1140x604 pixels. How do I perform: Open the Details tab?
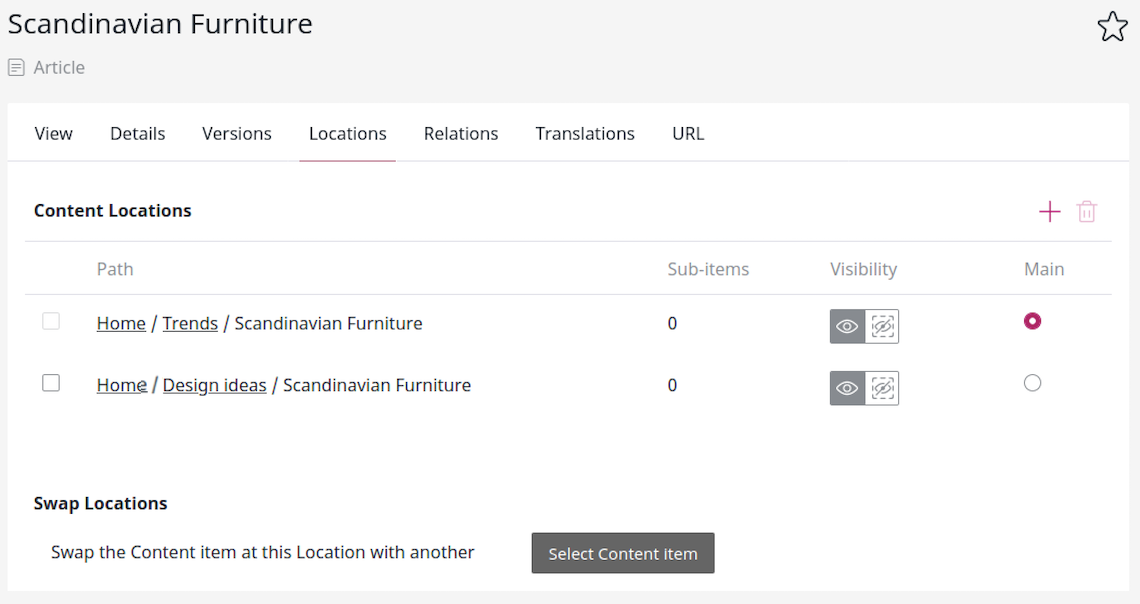(x=137, y=134)
